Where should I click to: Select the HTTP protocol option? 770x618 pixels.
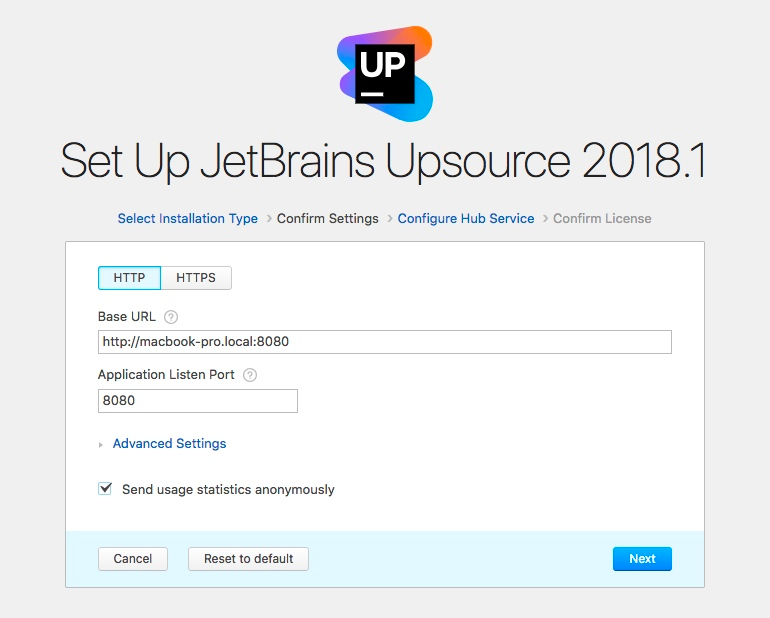[129, 277]
